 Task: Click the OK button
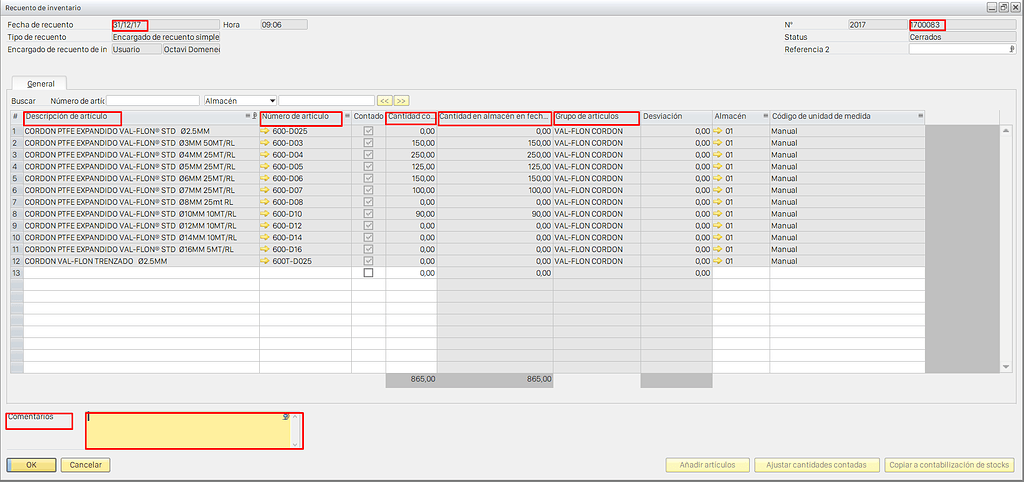pos(31,465)
